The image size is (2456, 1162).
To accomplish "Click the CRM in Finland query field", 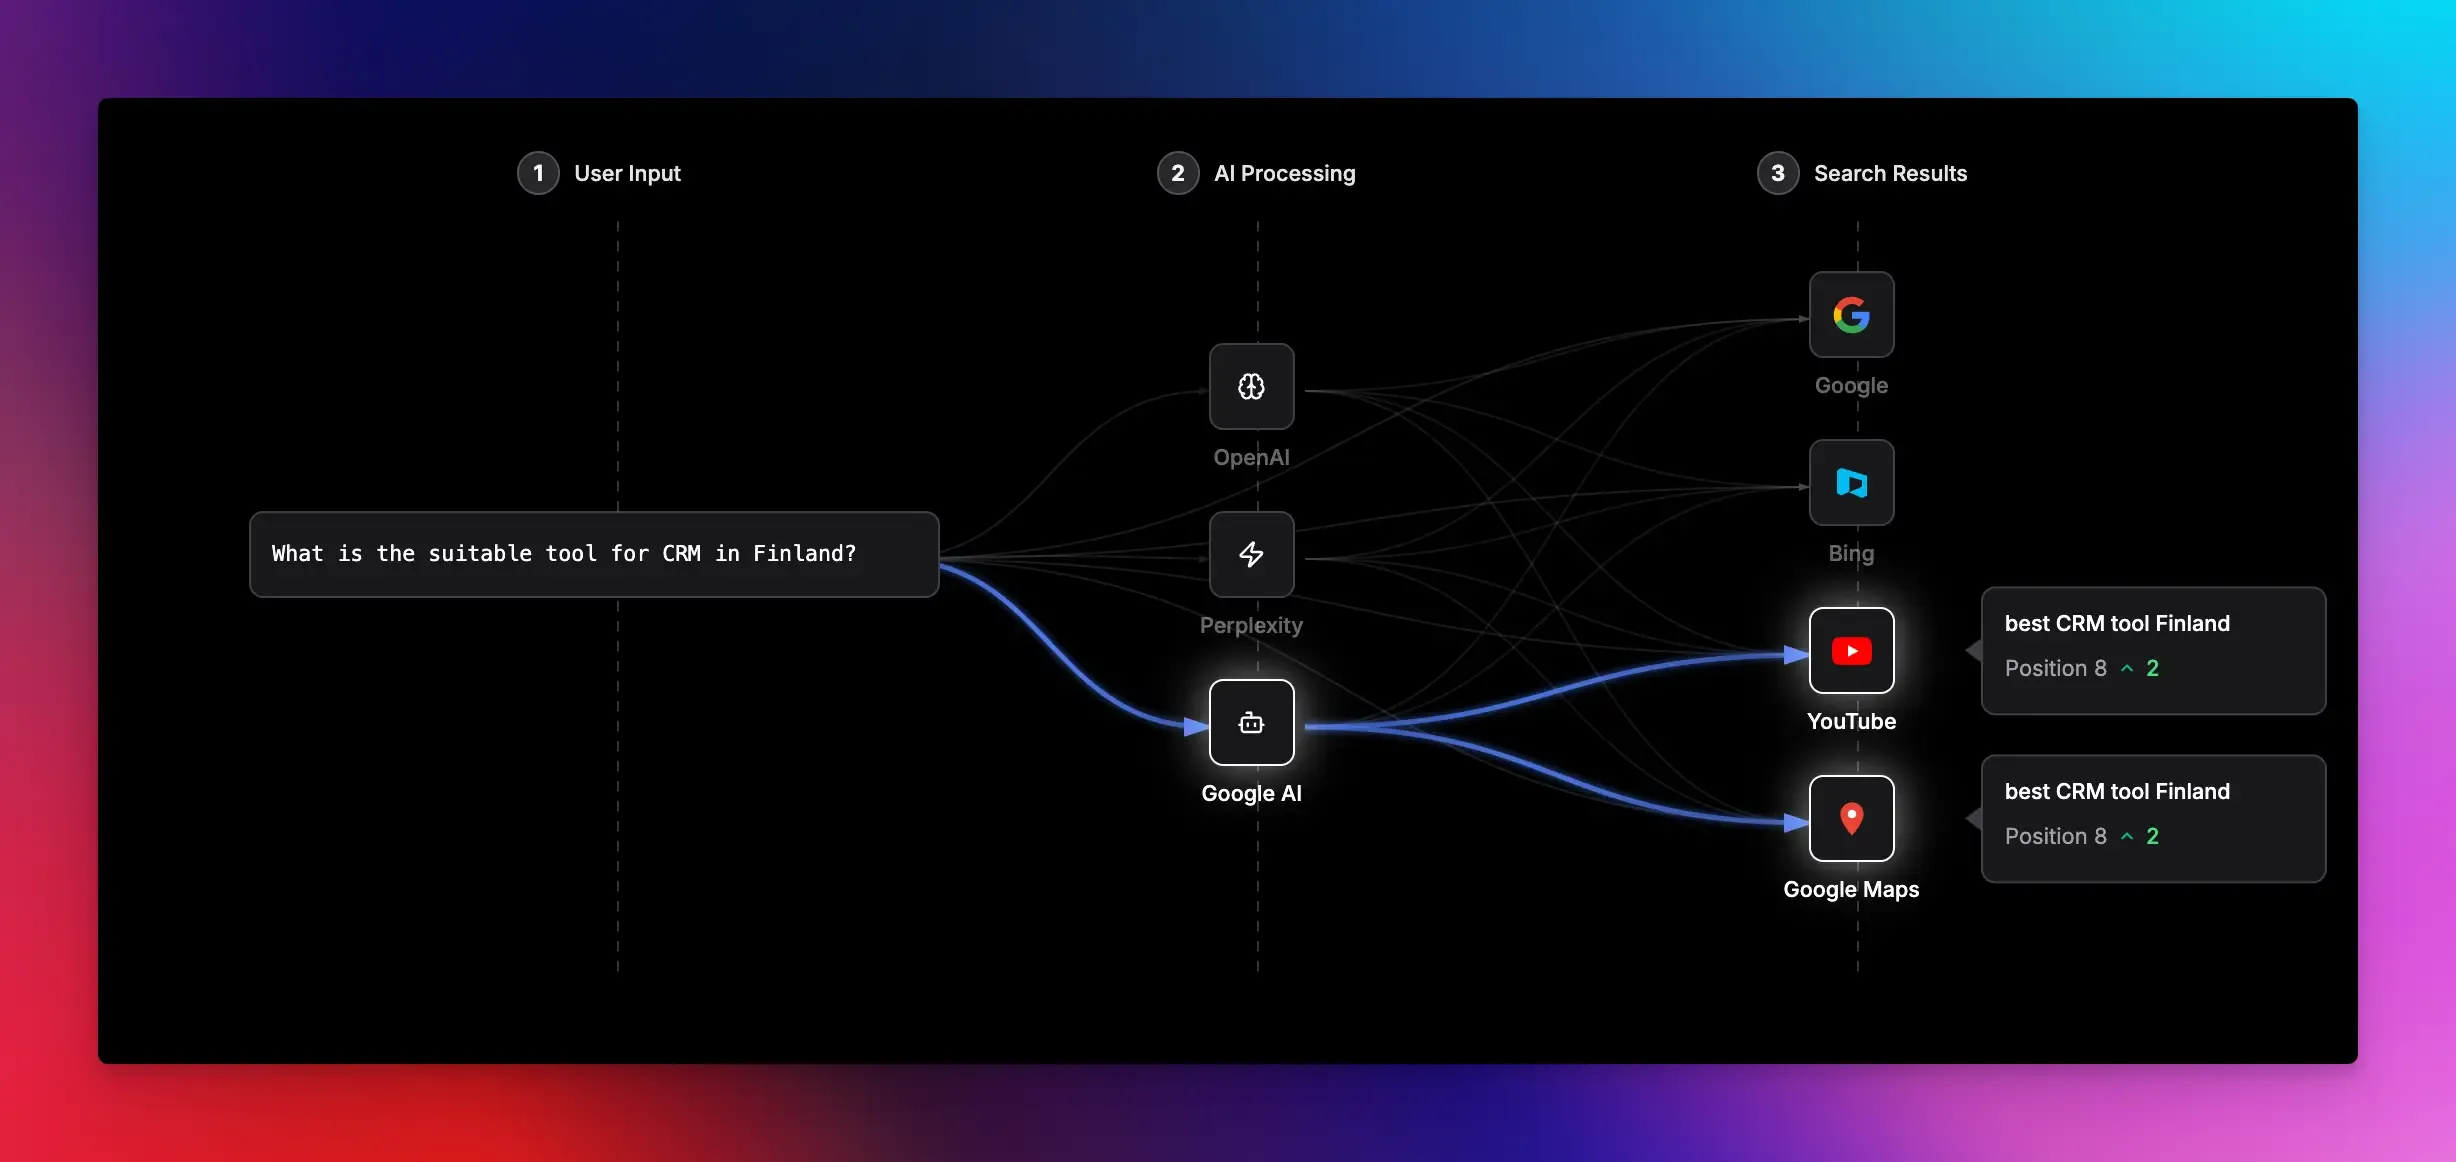I will coord(594,554).
